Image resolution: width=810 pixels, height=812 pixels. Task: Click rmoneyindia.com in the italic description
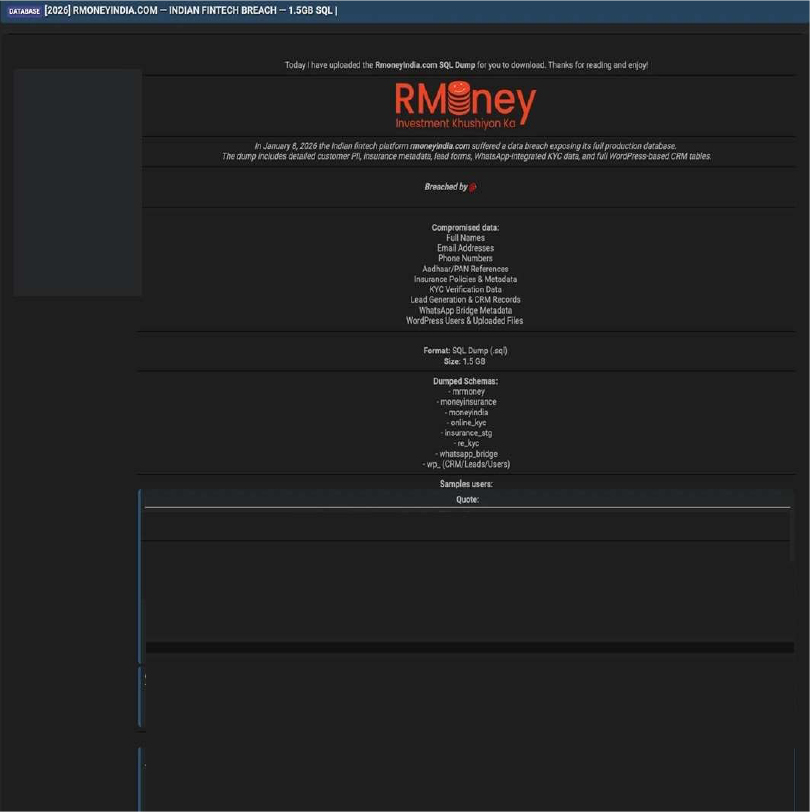point(440,146)
